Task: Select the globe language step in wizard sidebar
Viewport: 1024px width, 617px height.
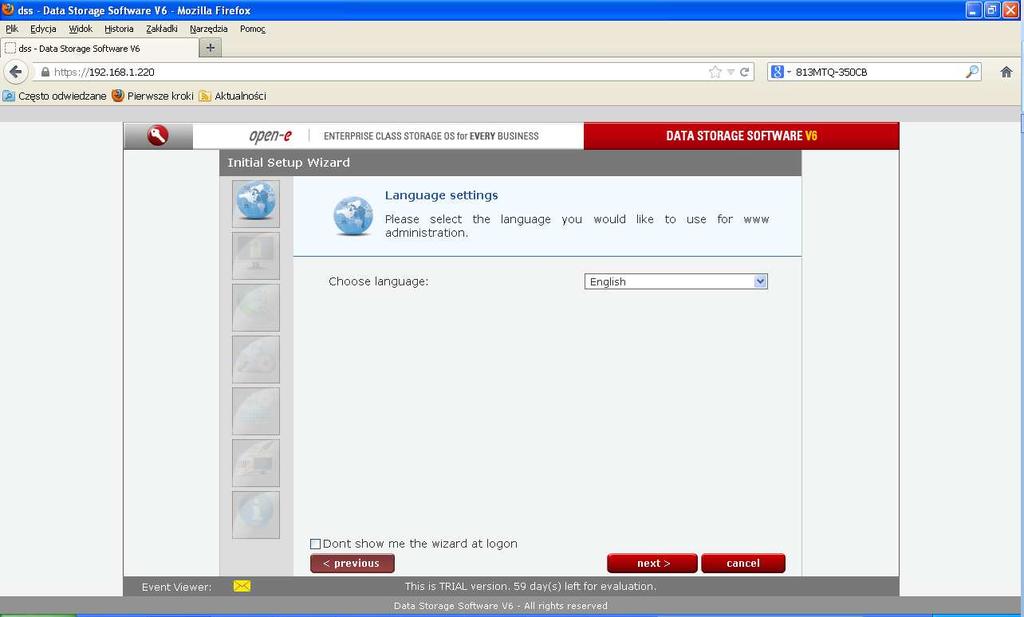Action: click(x=255, y=204)
